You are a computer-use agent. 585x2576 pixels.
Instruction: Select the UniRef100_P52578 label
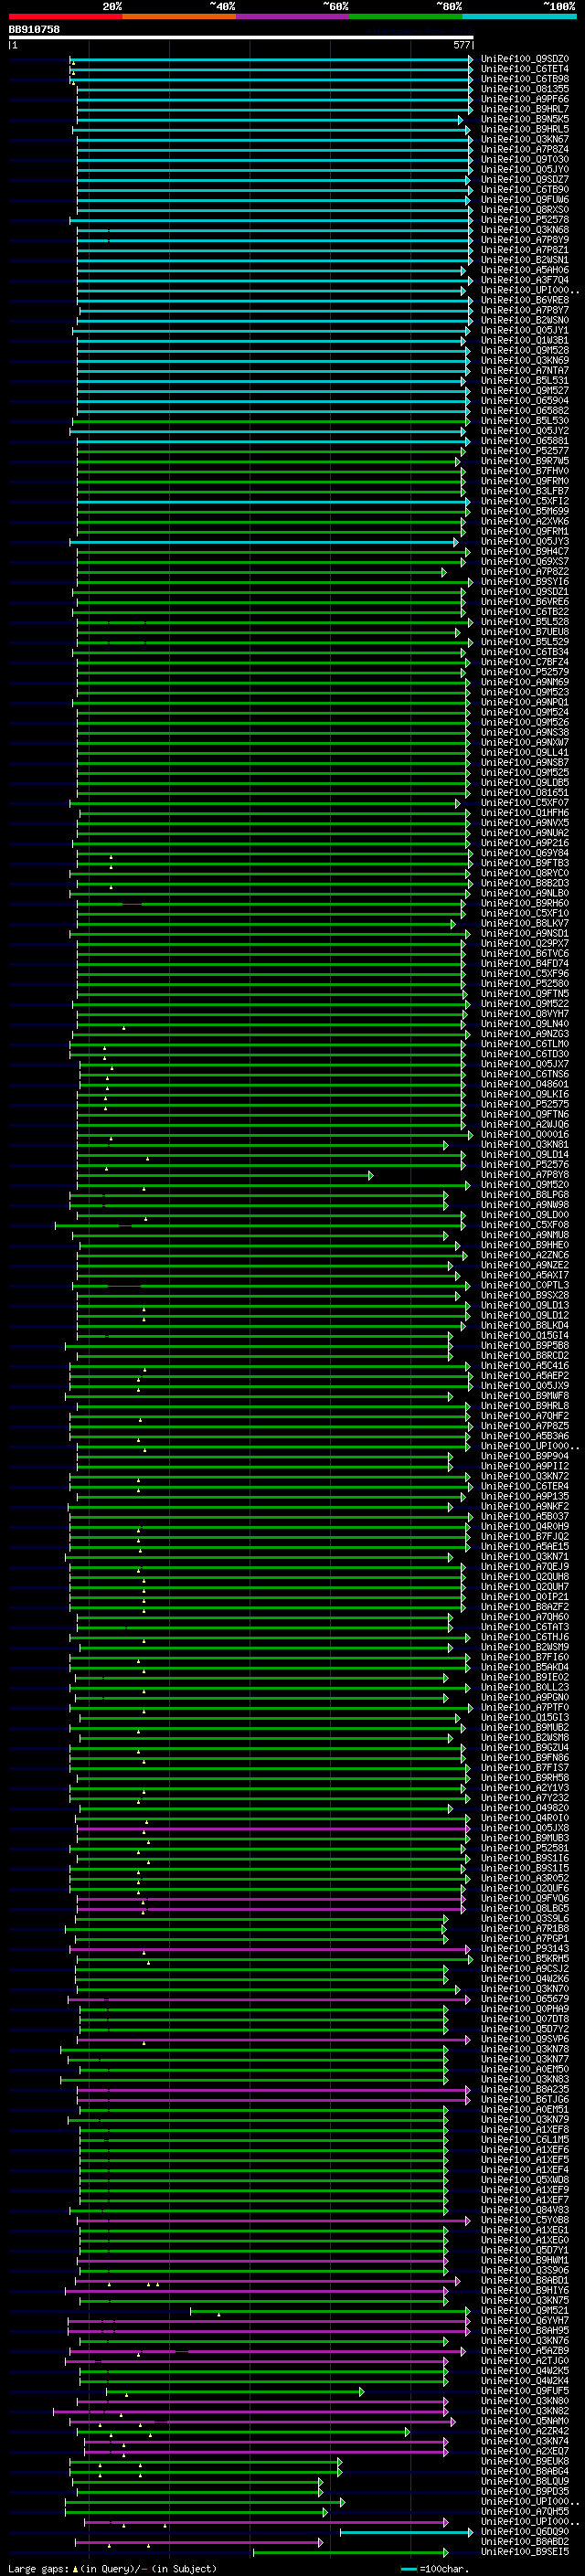tap(525, 220)
